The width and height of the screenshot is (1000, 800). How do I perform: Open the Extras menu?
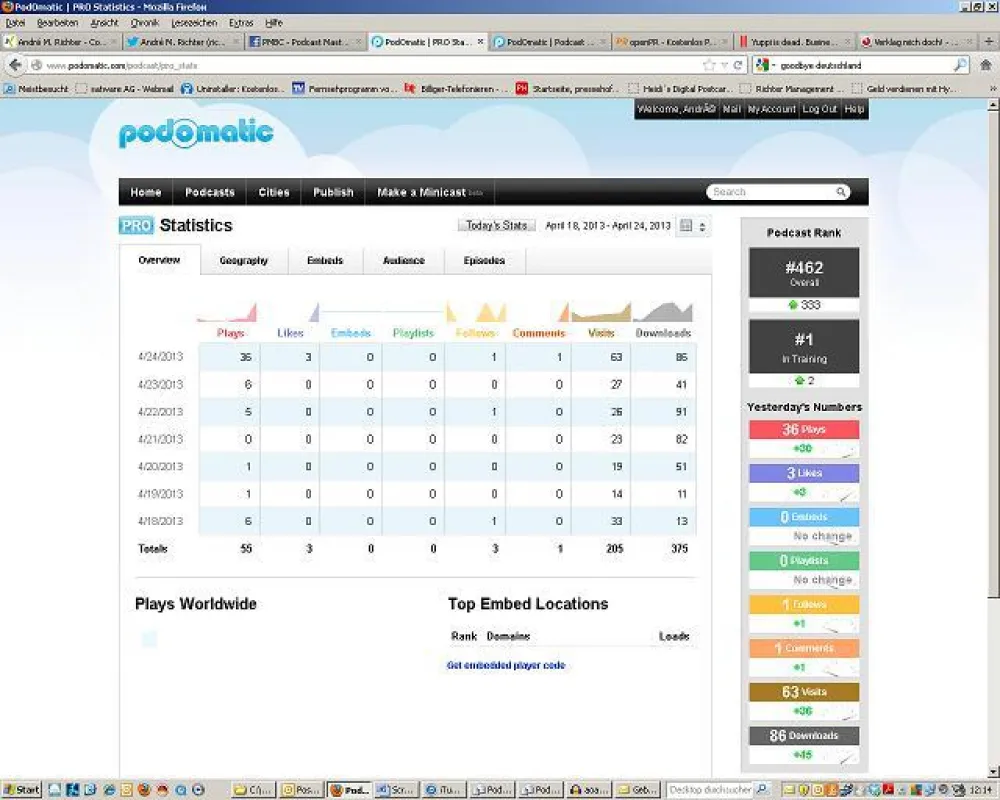241,23
